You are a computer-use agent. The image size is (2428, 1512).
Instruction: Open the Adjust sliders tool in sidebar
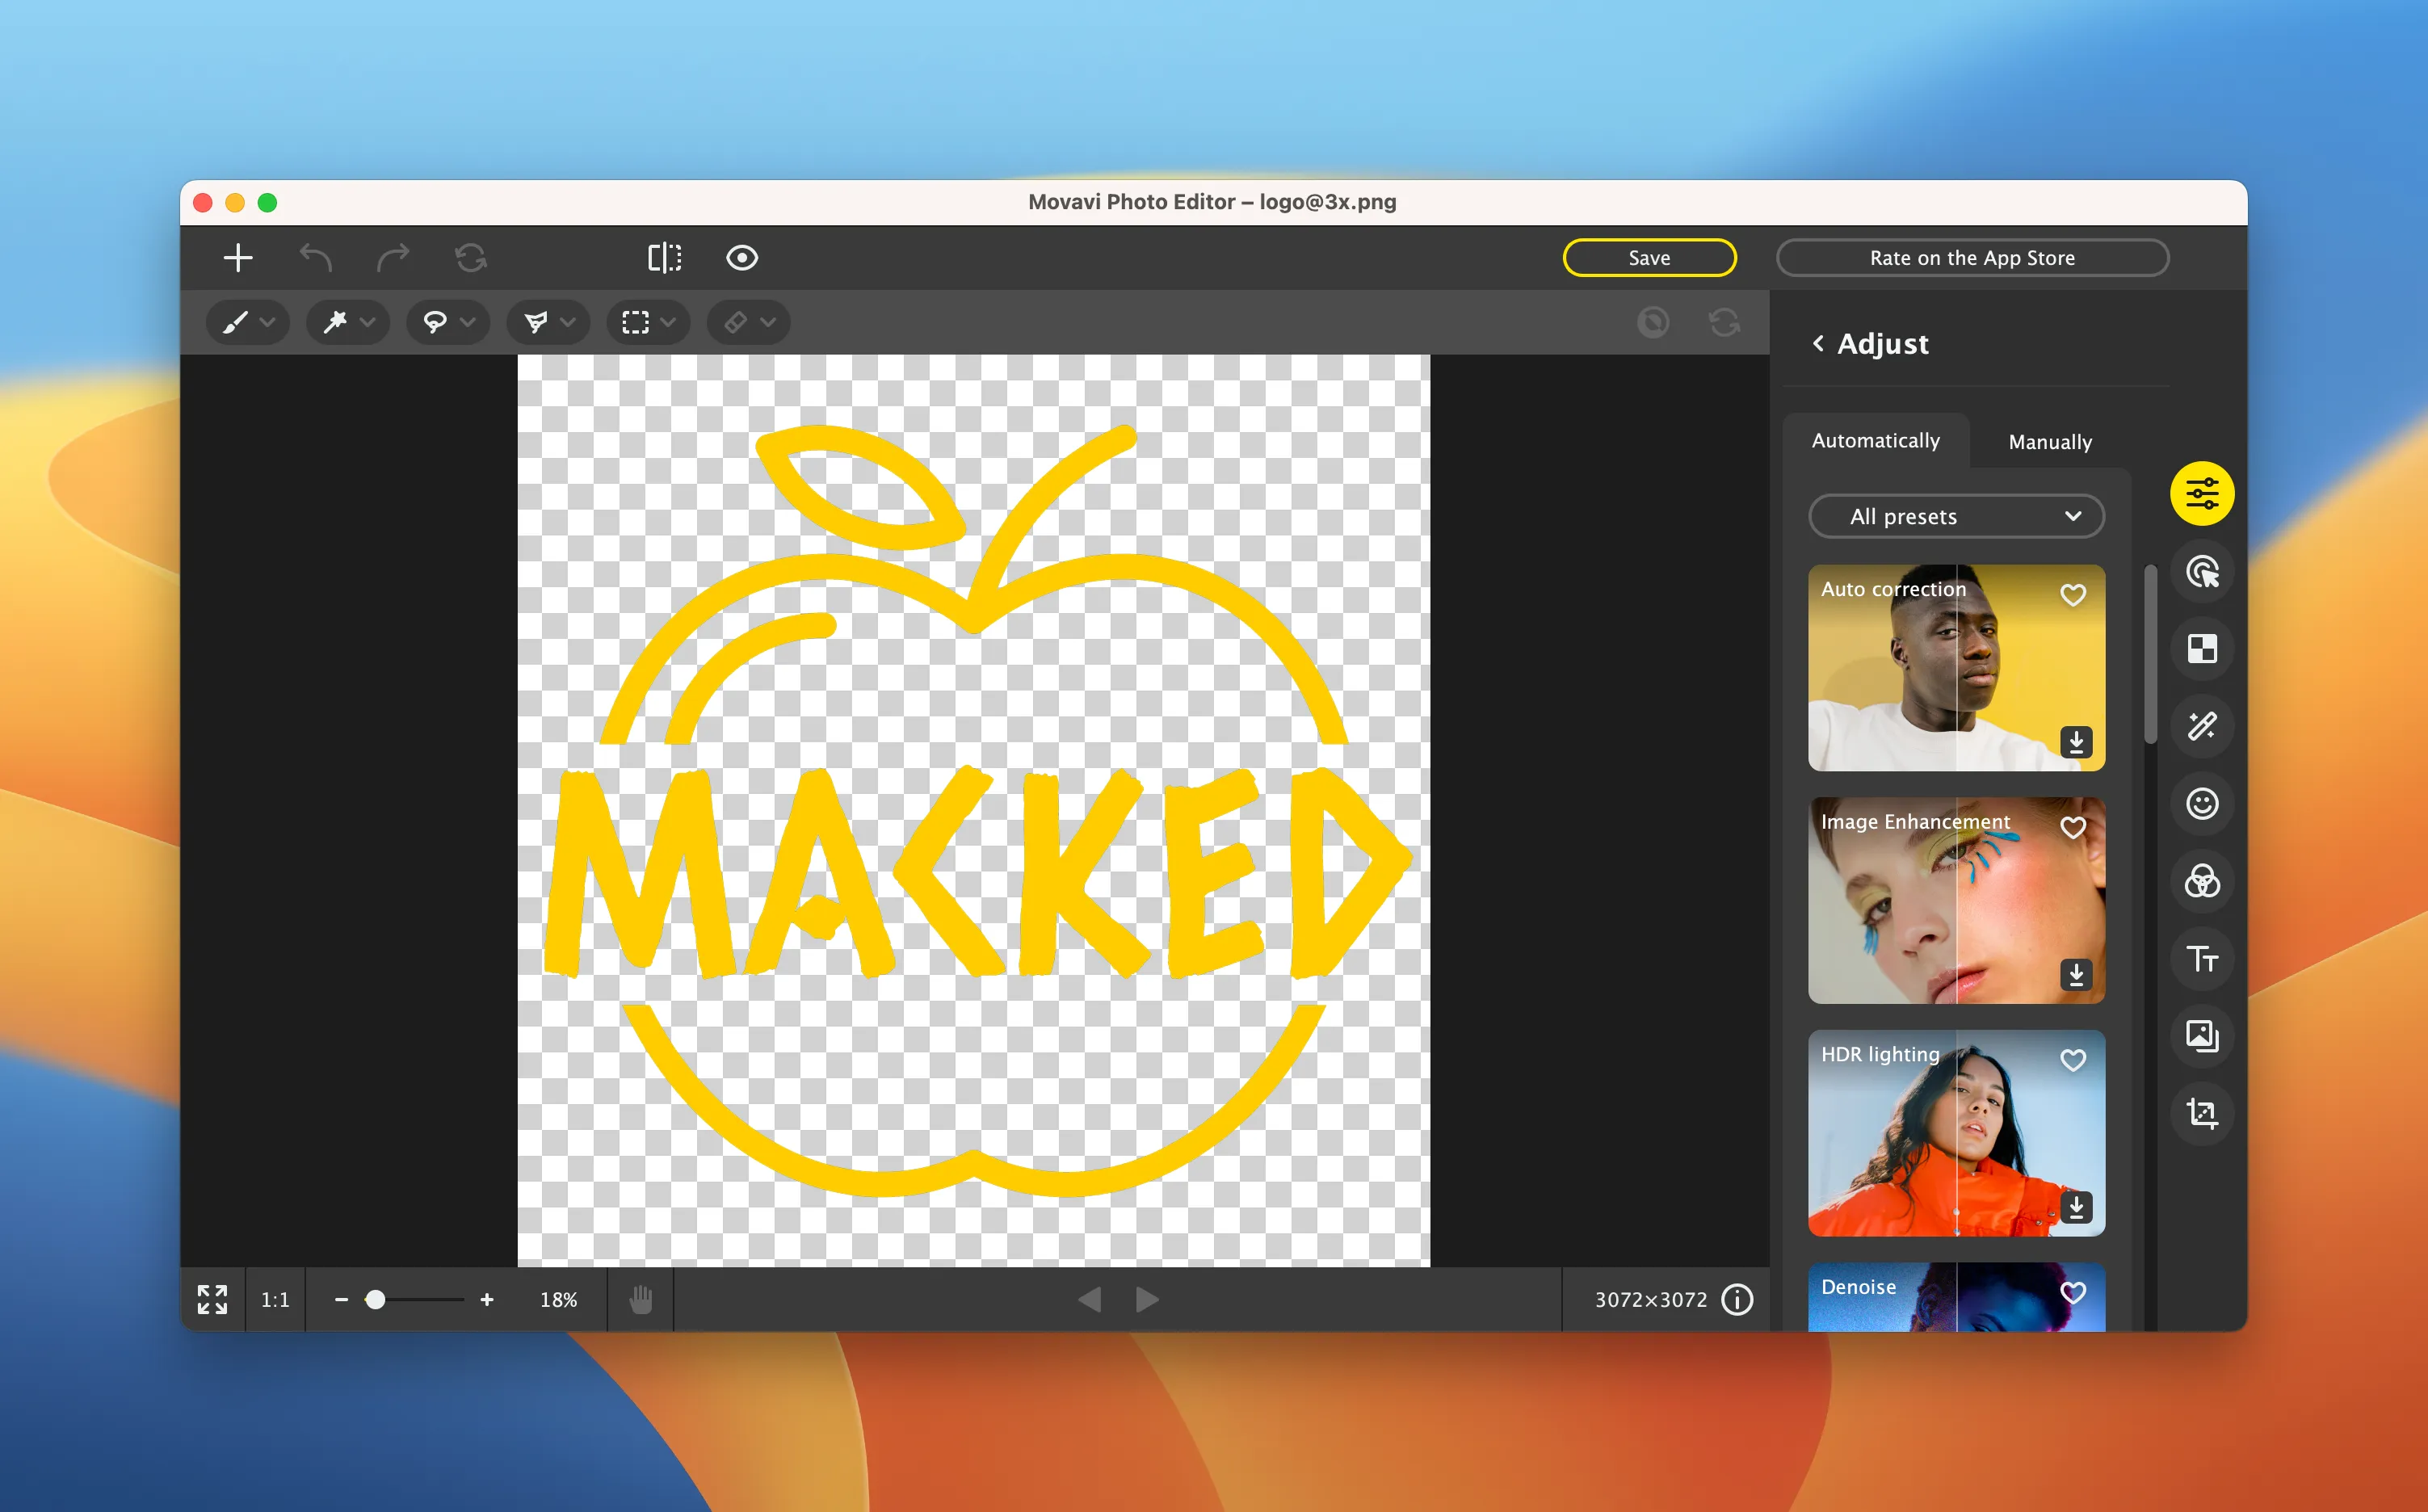click(x=2202, y=494)
